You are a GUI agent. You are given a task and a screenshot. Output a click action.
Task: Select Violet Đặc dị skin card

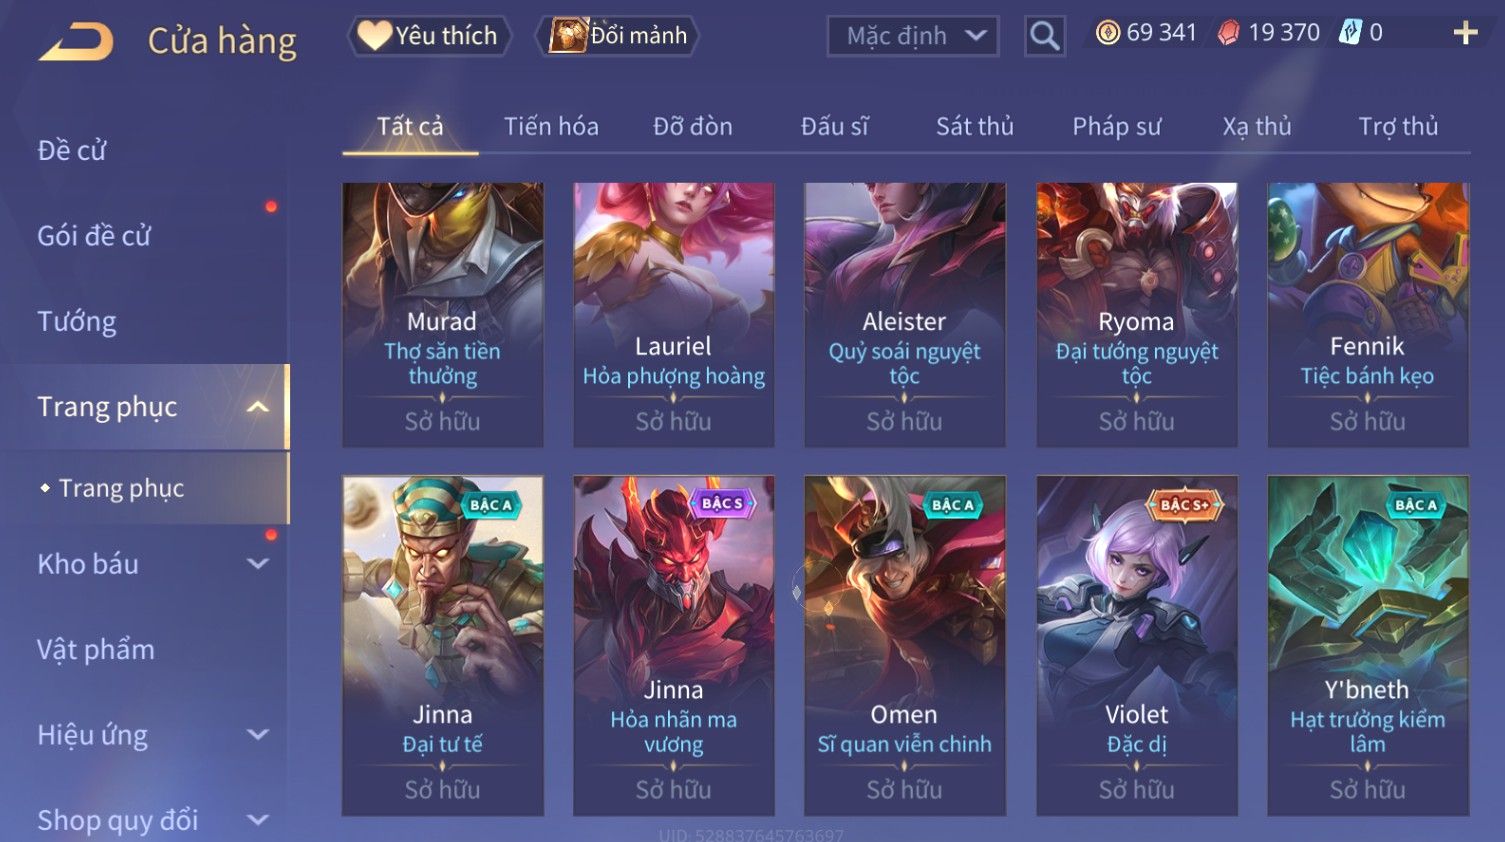(1137, 646)
